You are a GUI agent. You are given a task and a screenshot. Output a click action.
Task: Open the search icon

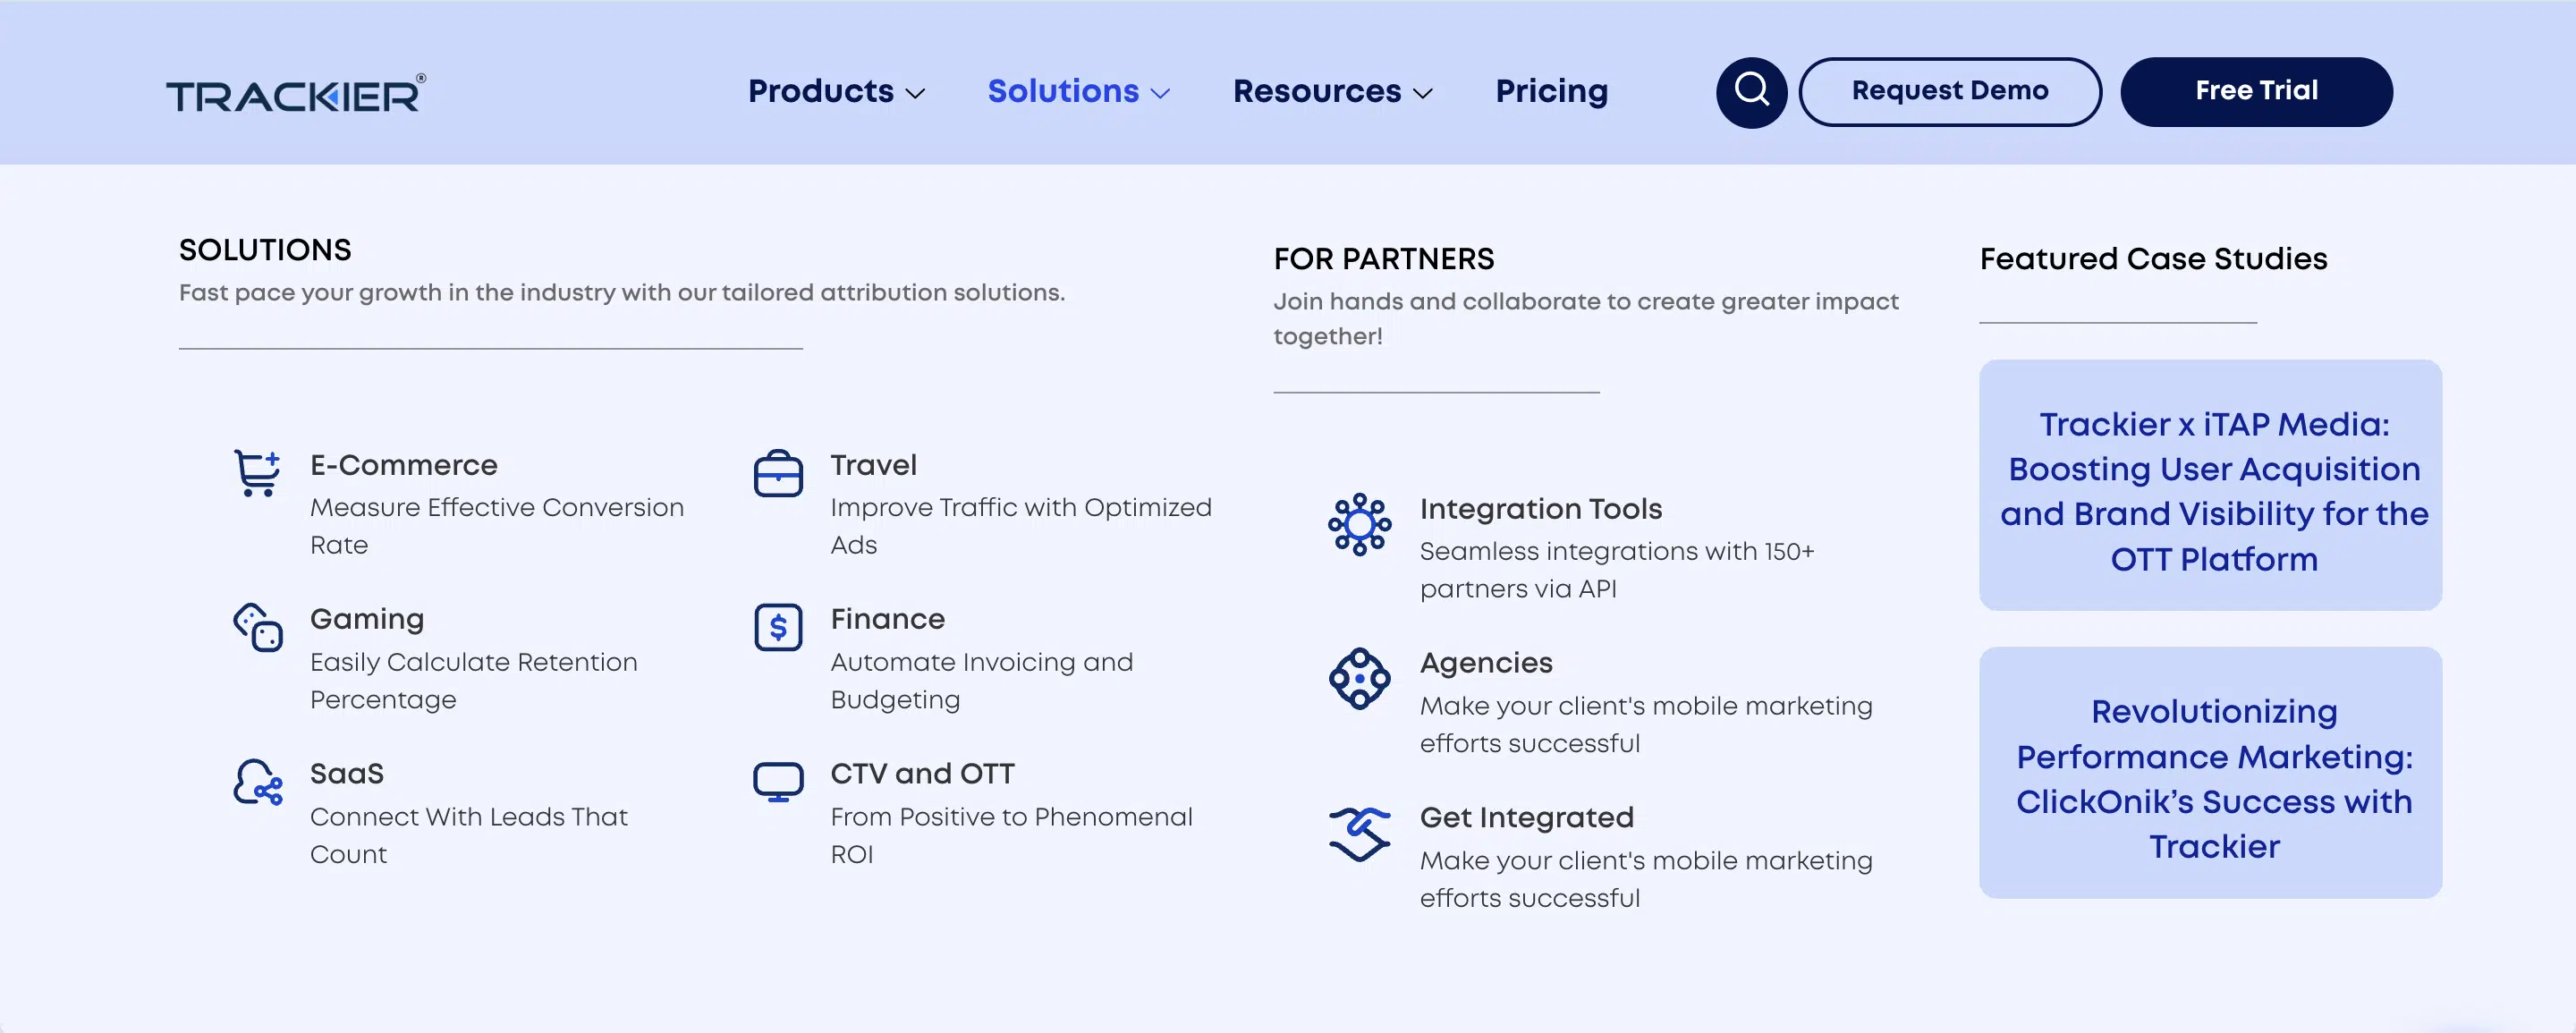[x=1751, y=91]
